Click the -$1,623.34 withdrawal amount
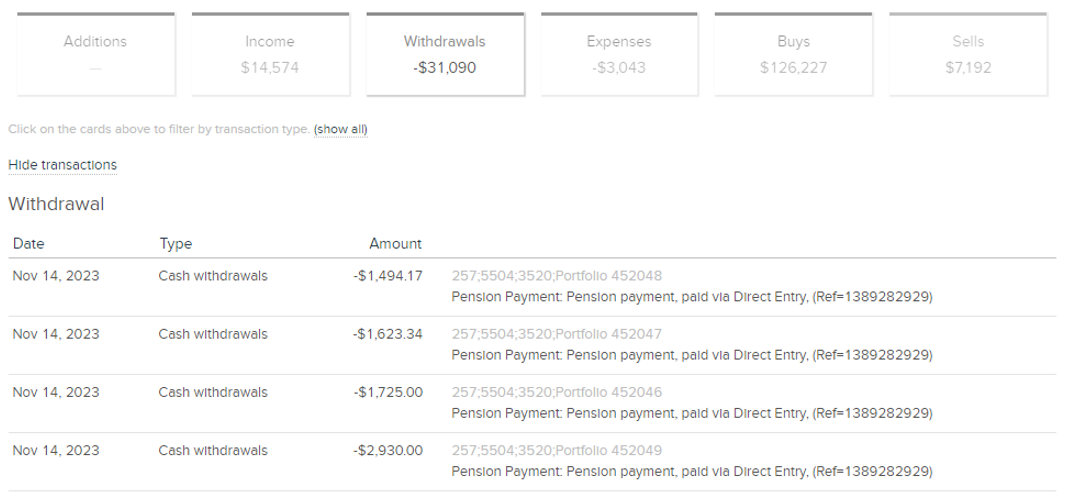This screenshot has height=496, width=1074. (x=388, y=334)
